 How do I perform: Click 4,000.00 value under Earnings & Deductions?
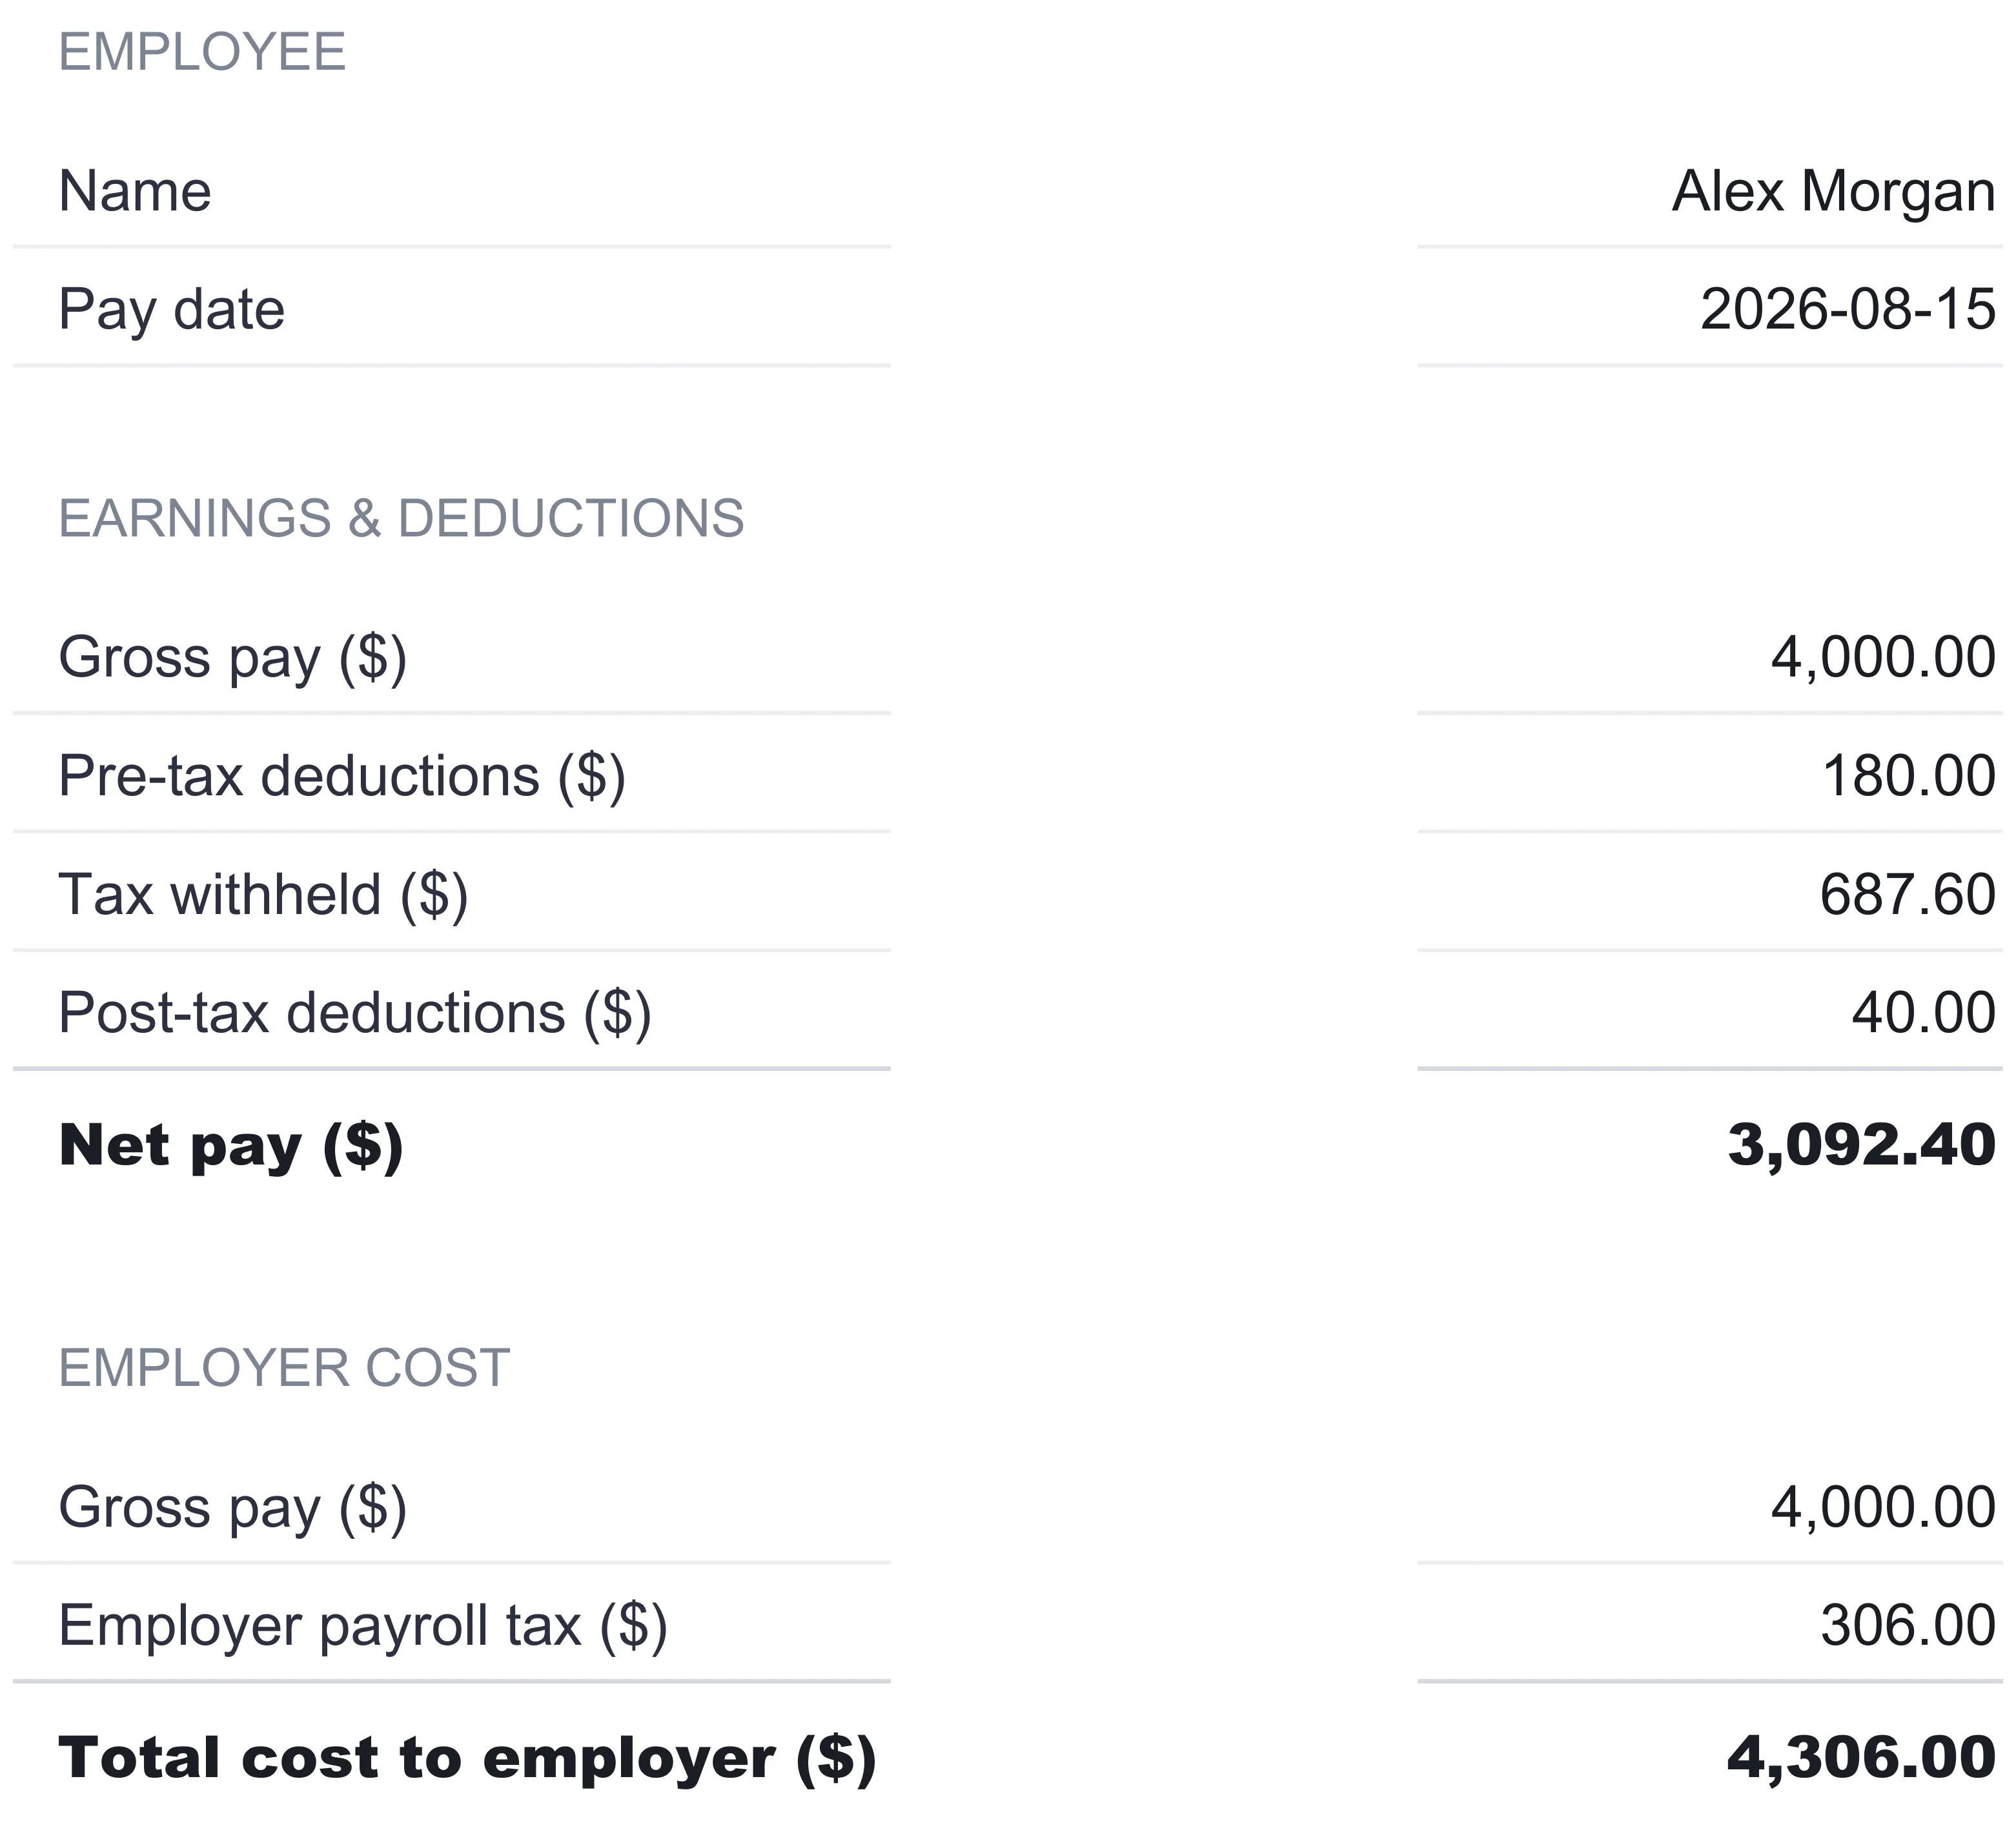pyautogui.click(x=1883, y=657)
